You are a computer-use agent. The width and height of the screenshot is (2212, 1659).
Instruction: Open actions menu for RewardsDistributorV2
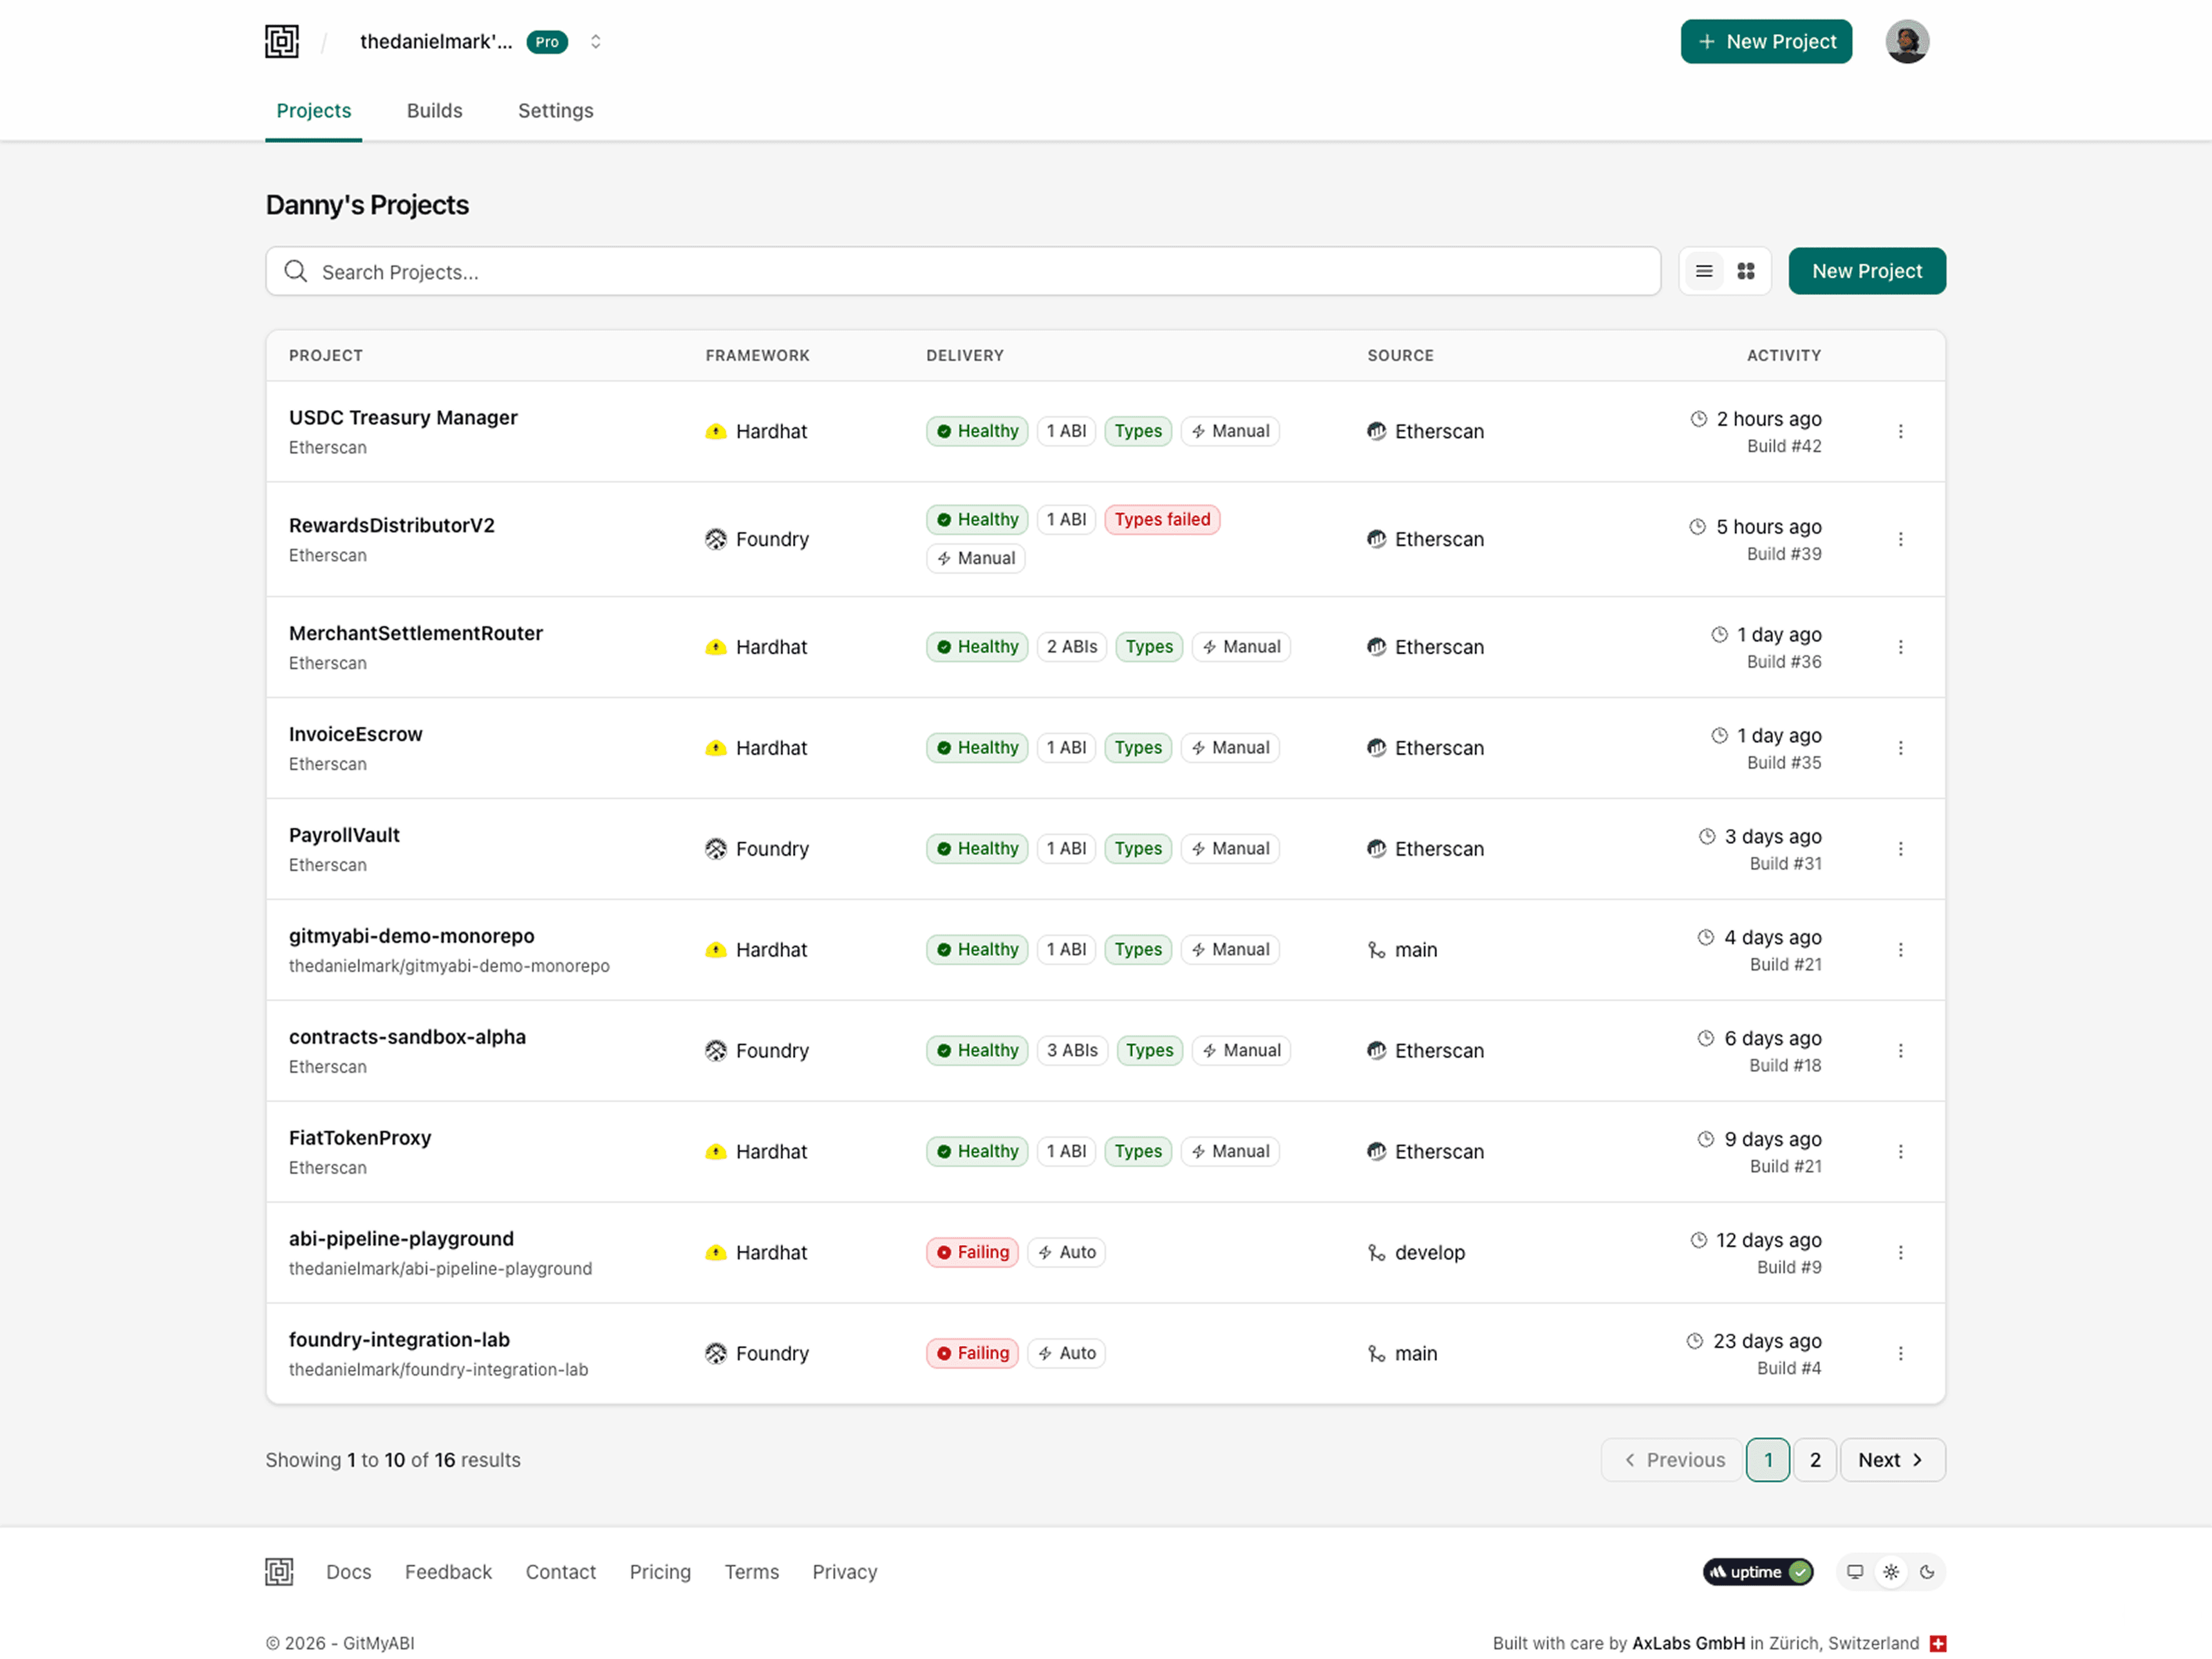pos(1900,539)
